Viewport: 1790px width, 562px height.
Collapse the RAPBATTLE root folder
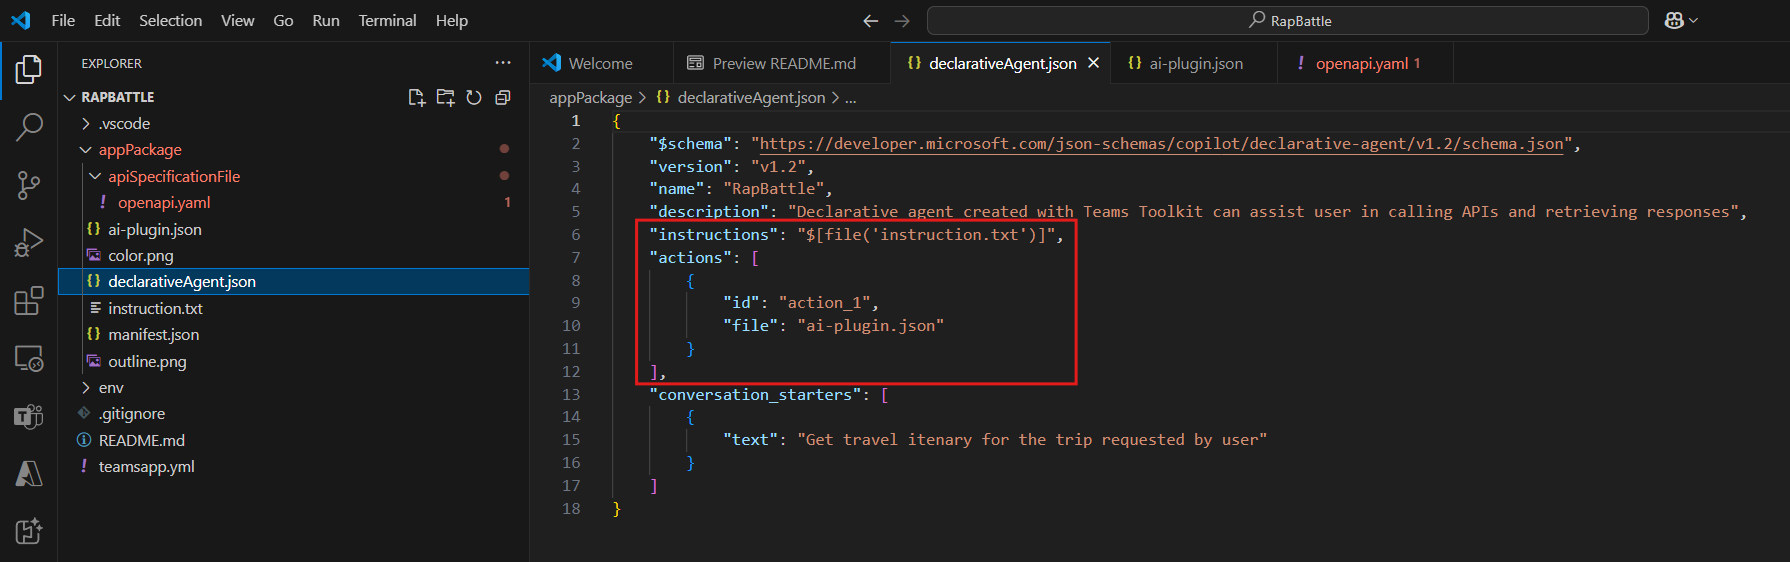(70, 97)
